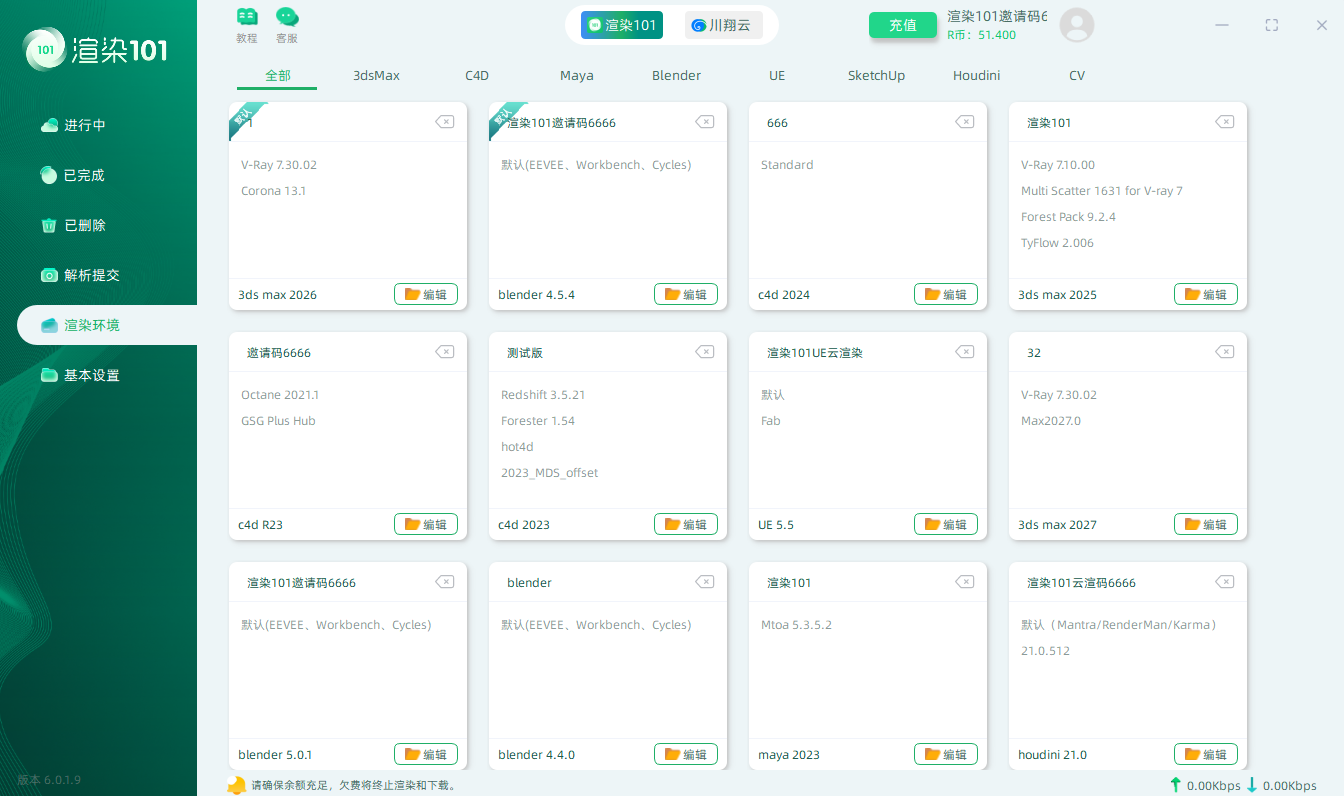This screenshot has width=1344, height=796.
Task: Open the 已删除 deleted tasks page
Action: click(107, 225)
